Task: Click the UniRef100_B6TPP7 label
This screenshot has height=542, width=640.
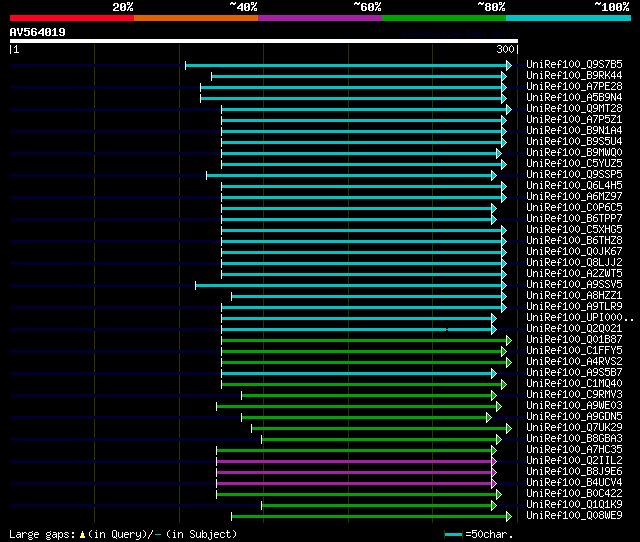Action: click(x=574, y=219)
